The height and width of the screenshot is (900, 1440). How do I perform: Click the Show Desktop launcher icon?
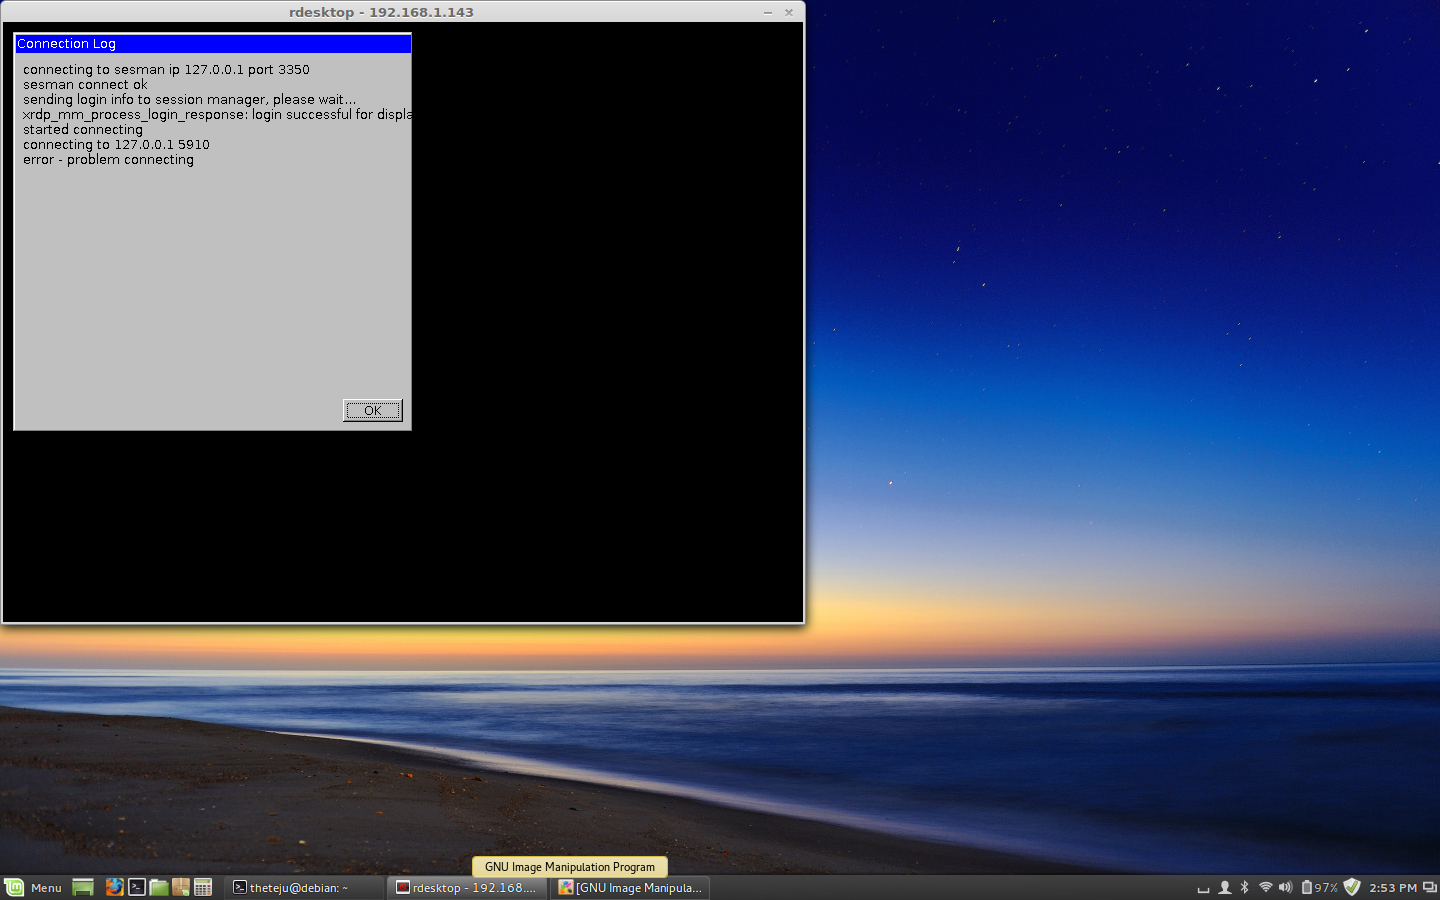[x=83, y=888]
